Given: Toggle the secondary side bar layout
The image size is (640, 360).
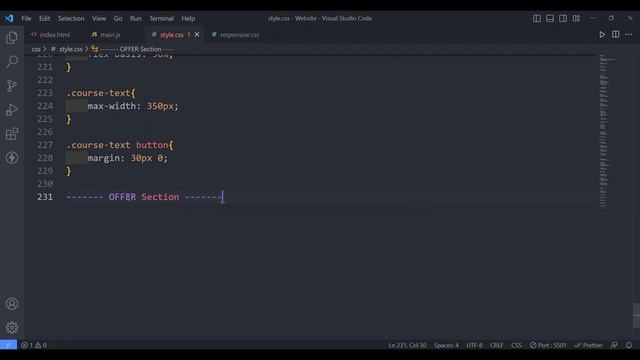Looking at the screenshot, I should 563,18.
